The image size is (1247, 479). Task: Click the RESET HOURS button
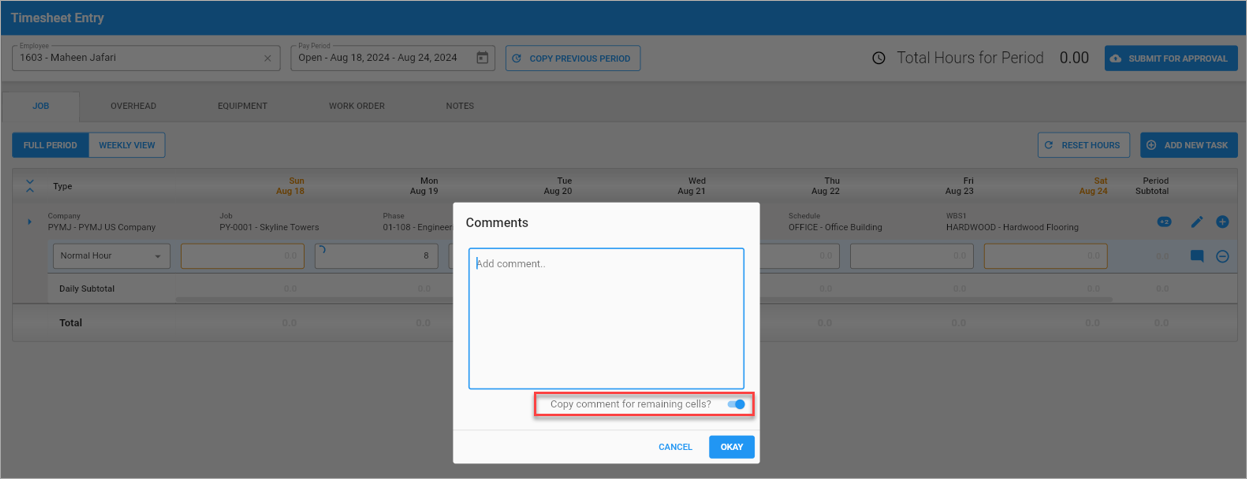point(1084,145)
